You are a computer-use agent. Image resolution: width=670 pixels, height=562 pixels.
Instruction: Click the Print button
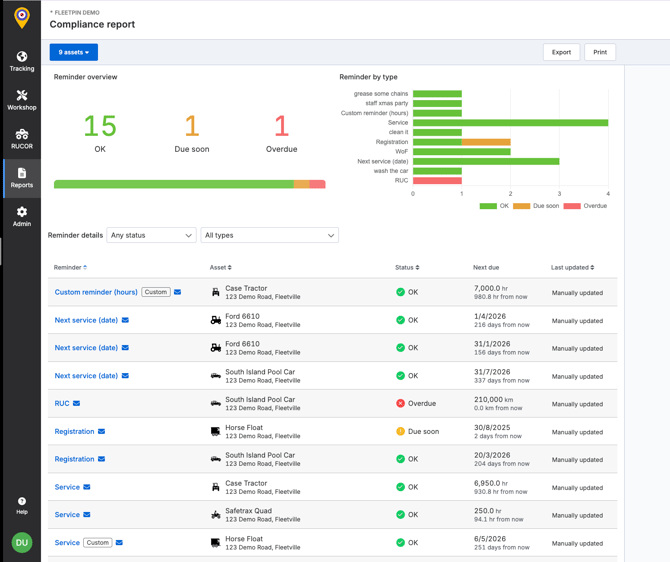[x=600, y=52]
